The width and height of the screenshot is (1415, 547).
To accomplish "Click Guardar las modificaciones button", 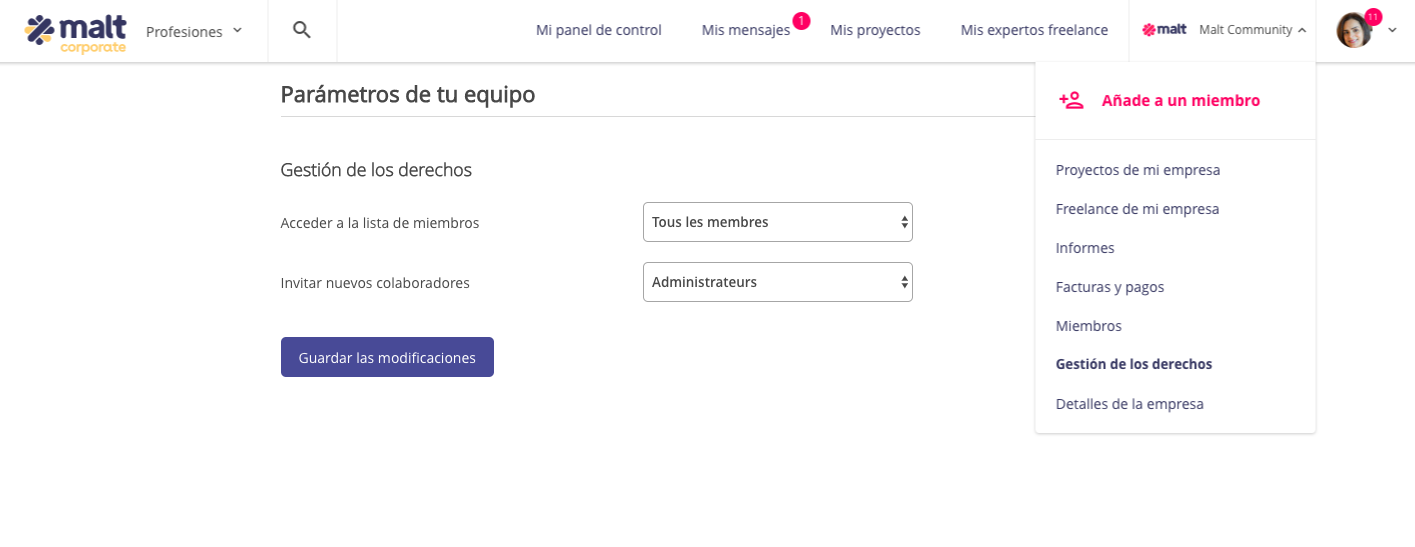I will click(387, 357).
